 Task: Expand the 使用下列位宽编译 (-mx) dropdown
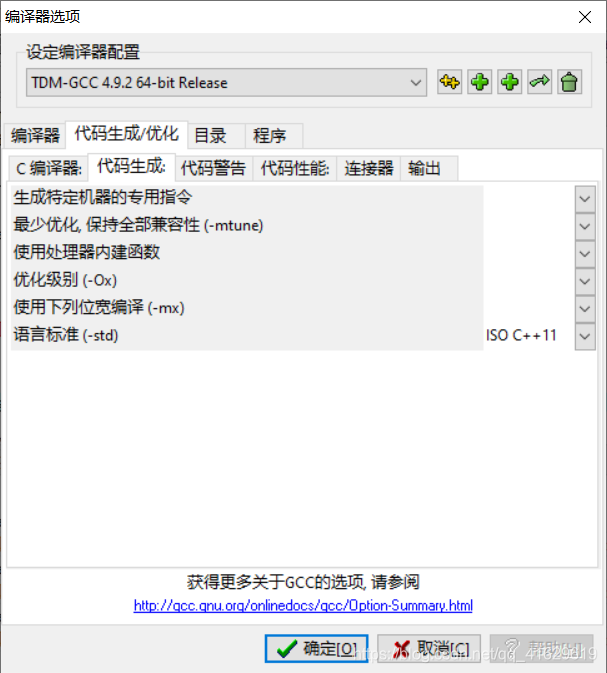pos(585,309)
